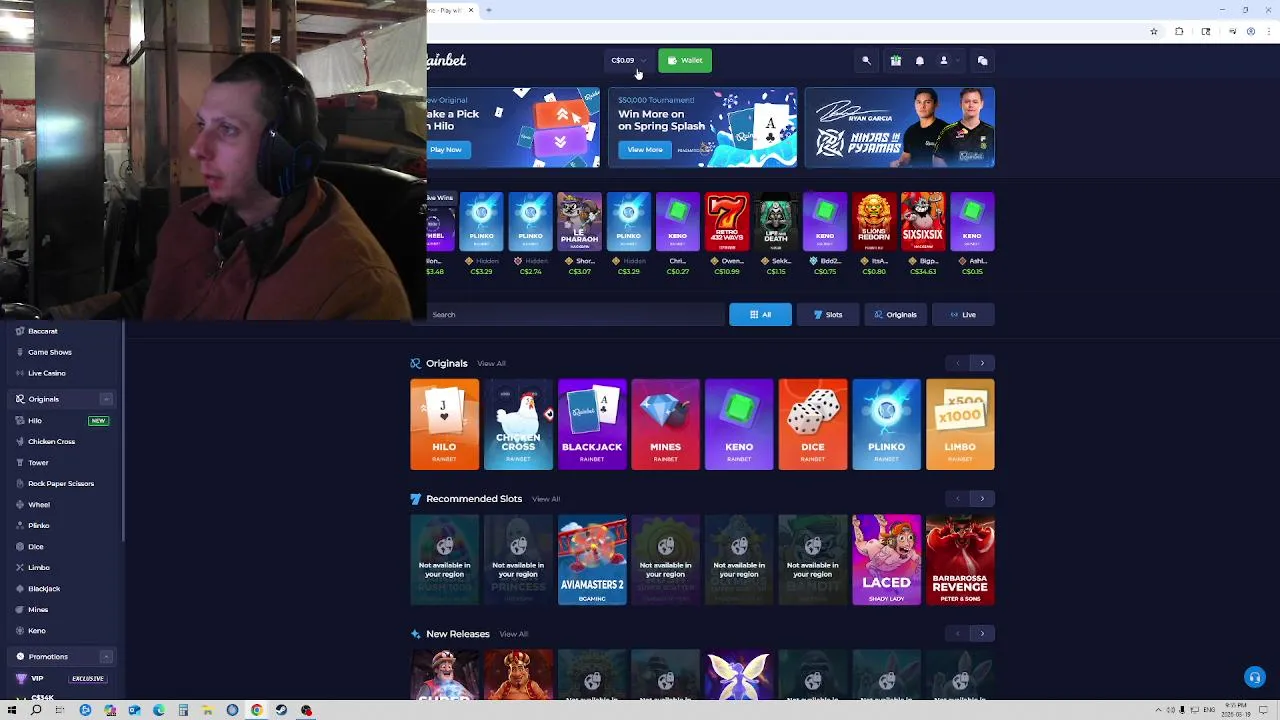Open the Barbarossa Revenge slot card
Viewport: 1280px width, 720px height.
pos(960,560)
